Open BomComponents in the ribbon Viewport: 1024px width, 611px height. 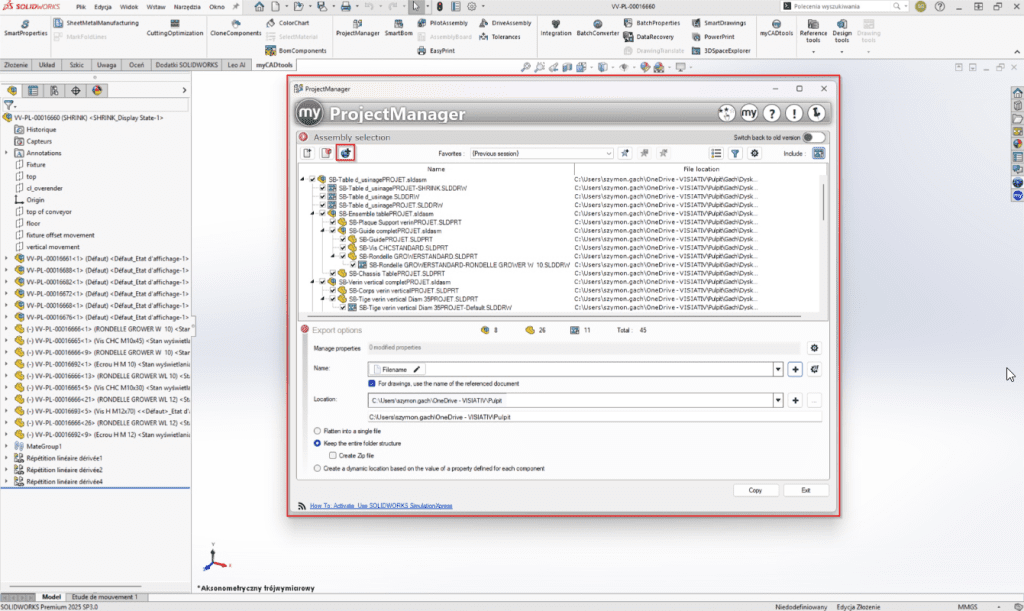[296, 50]
